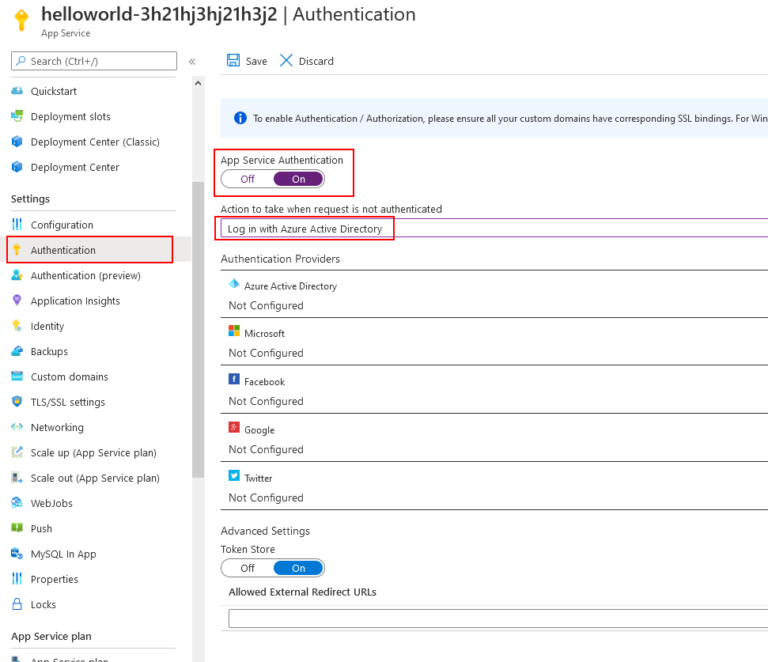
Task: Select "Not Configured" under Google
Action: (266, 449)
